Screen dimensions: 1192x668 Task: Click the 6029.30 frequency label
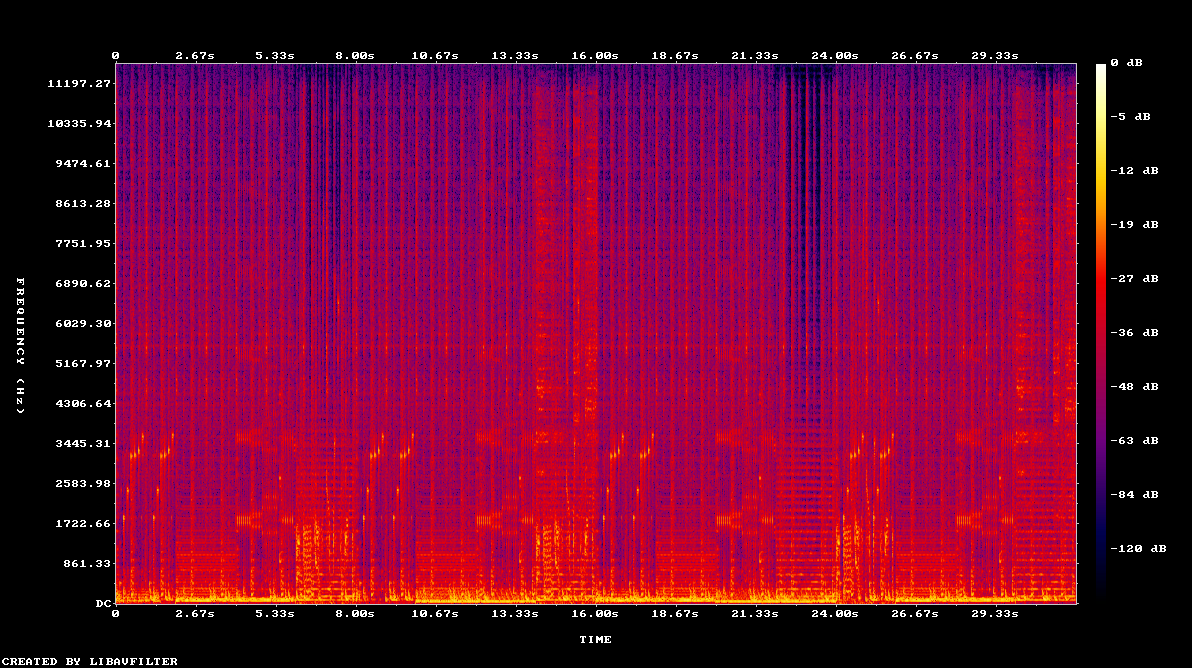[x=83, y=324]
